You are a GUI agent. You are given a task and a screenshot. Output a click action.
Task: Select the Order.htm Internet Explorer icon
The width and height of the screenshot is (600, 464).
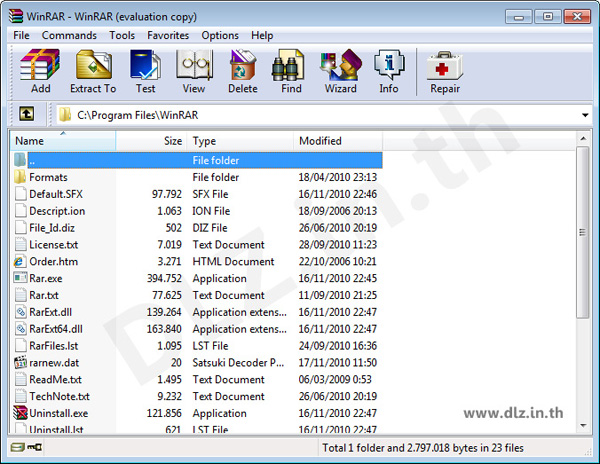[x=20, y=261]
